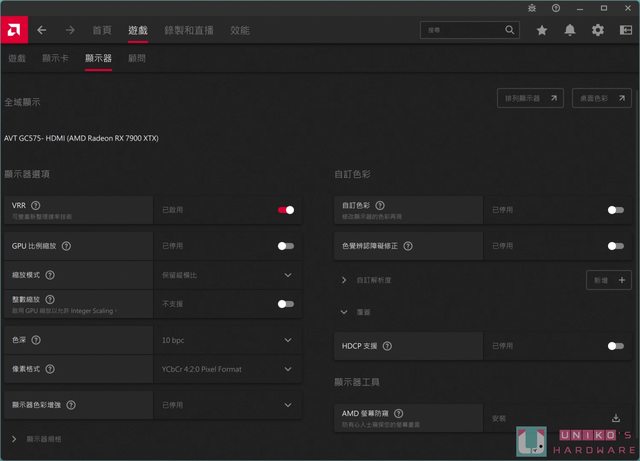Open settings gear icon

click(x=598, y=30)
